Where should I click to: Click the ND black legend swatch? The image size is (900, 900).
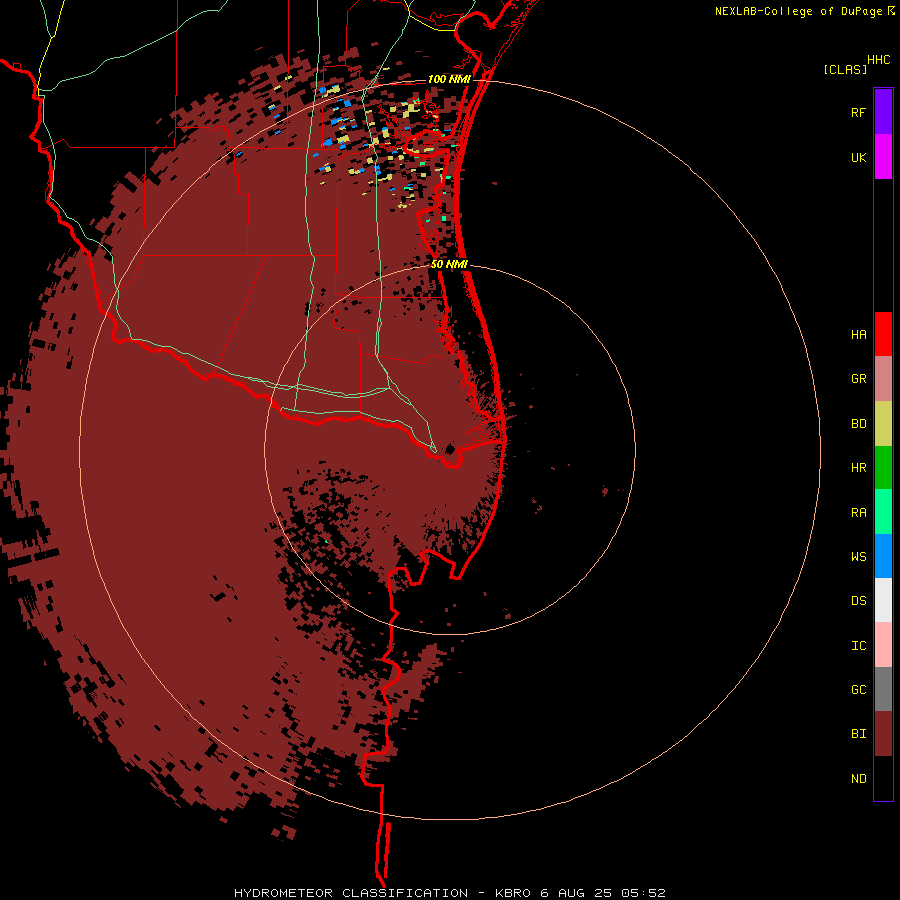(883, 778)
